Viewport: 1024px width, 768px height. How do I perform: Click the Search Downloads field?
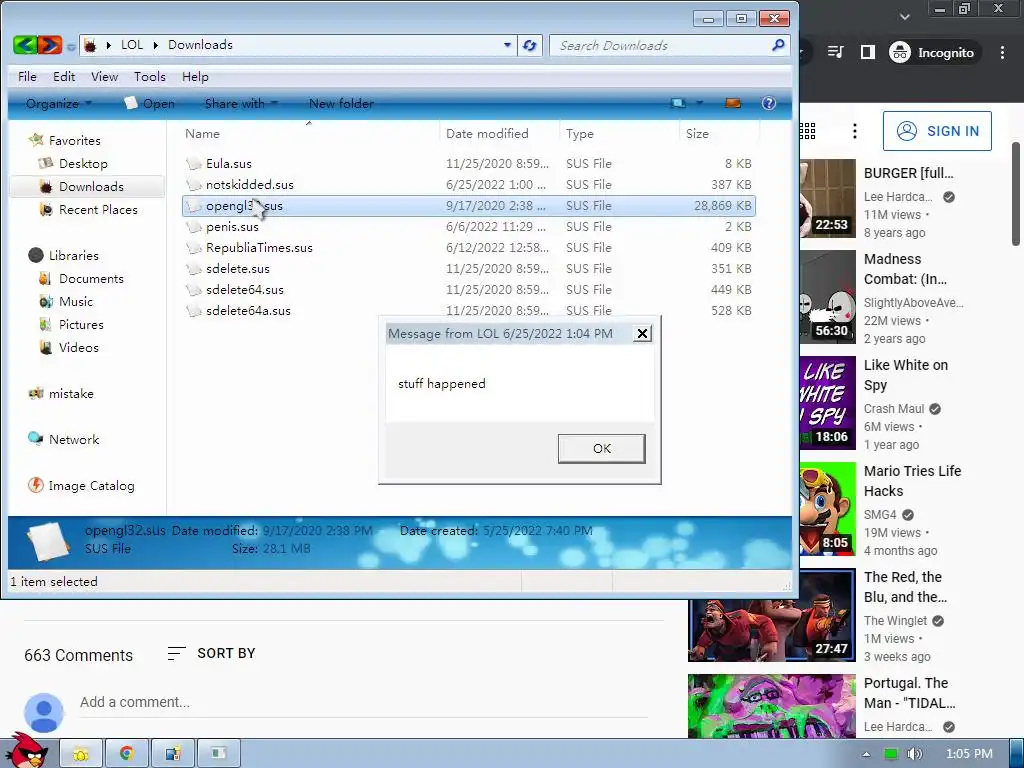[x=660, y=45]
